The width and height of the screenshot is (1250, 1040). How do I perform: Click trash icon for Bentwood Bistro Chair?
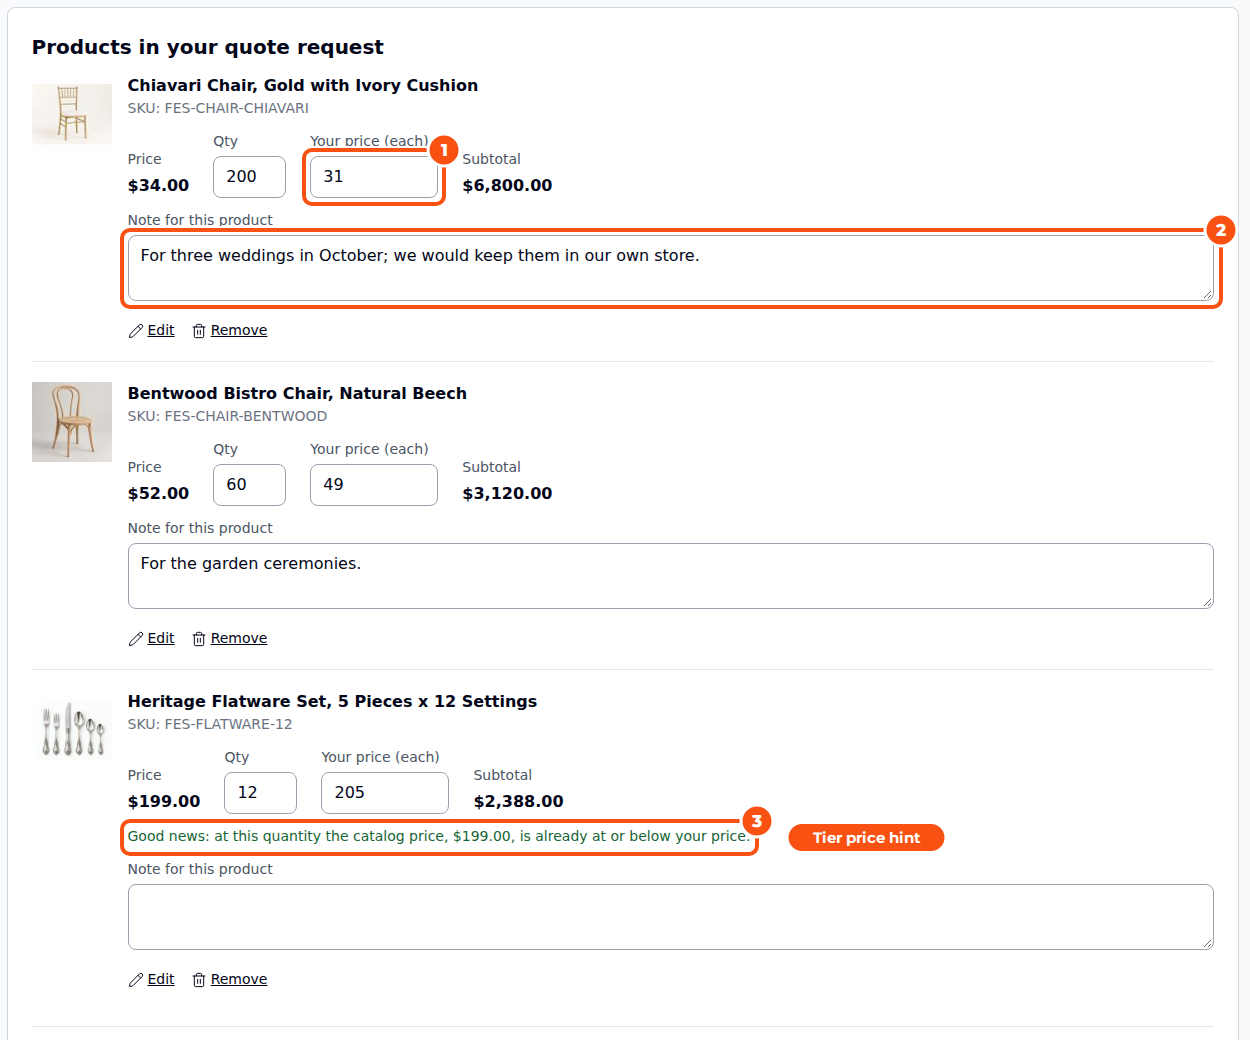click(199, 639)
